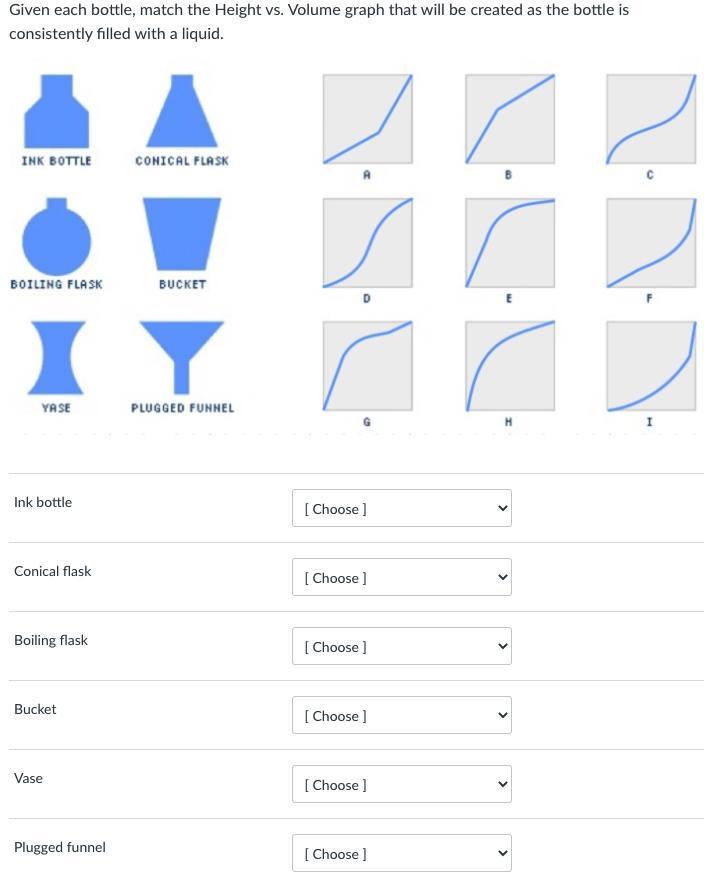Select the Vase shape image
The image size is (704, 877).
point(56,358)
